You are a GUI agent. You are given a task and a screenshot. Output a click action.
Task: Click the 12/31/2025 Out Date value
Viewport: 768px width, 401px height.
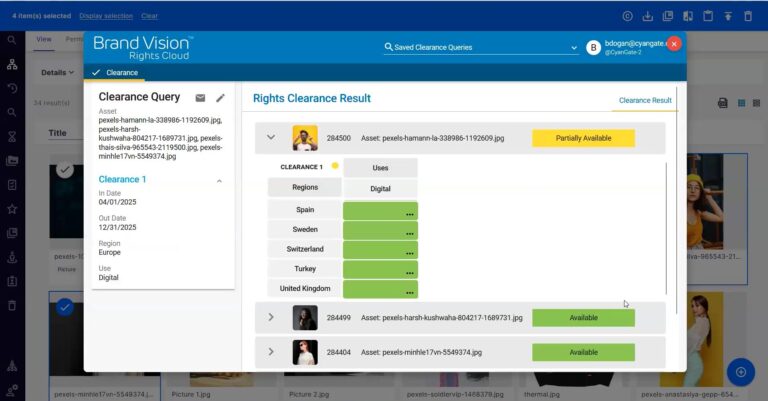118,227
